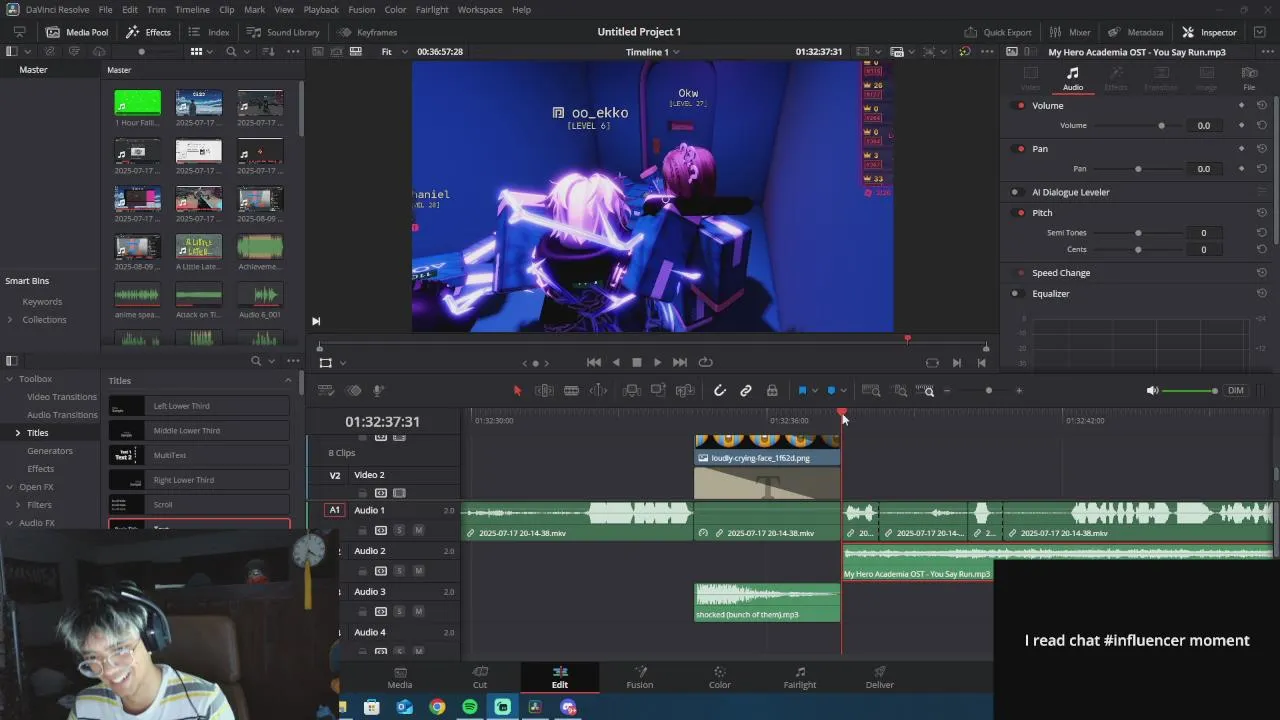This screenshot has width=1280, height=720.
Task: Open media pool three-dot options
Action: coord(293,51)
